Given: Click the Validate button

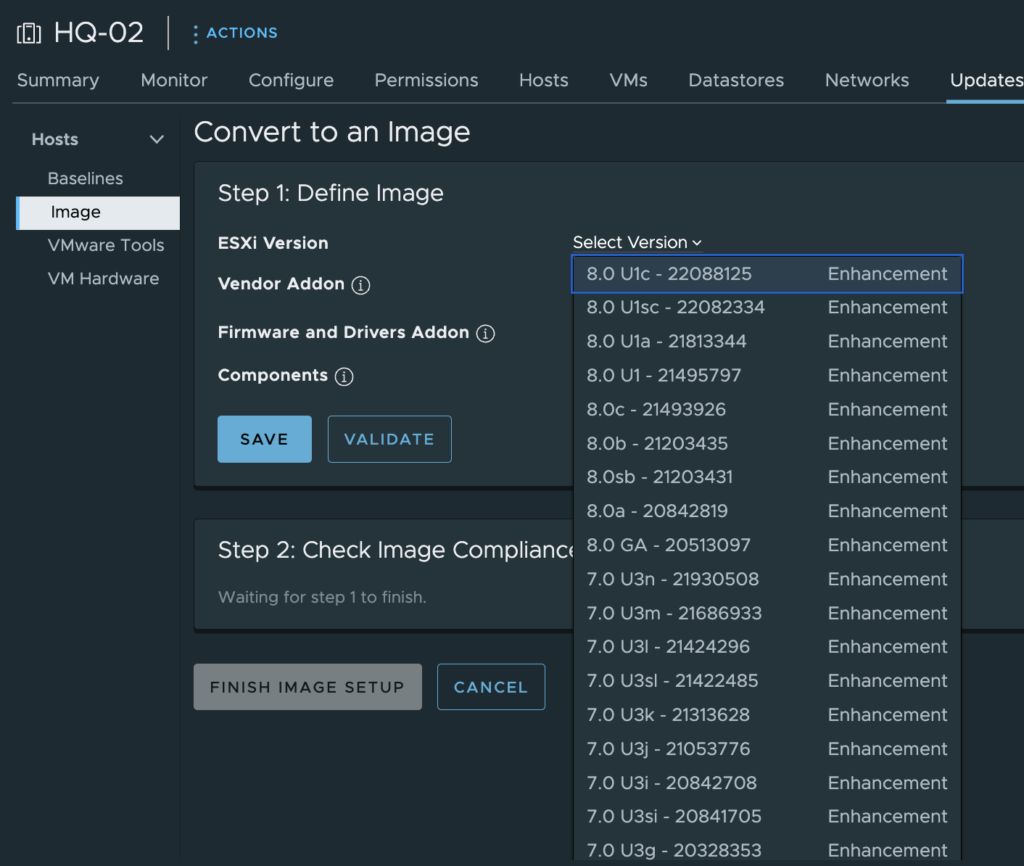Looking at the screenshot, I should click(x=389, y=439).
